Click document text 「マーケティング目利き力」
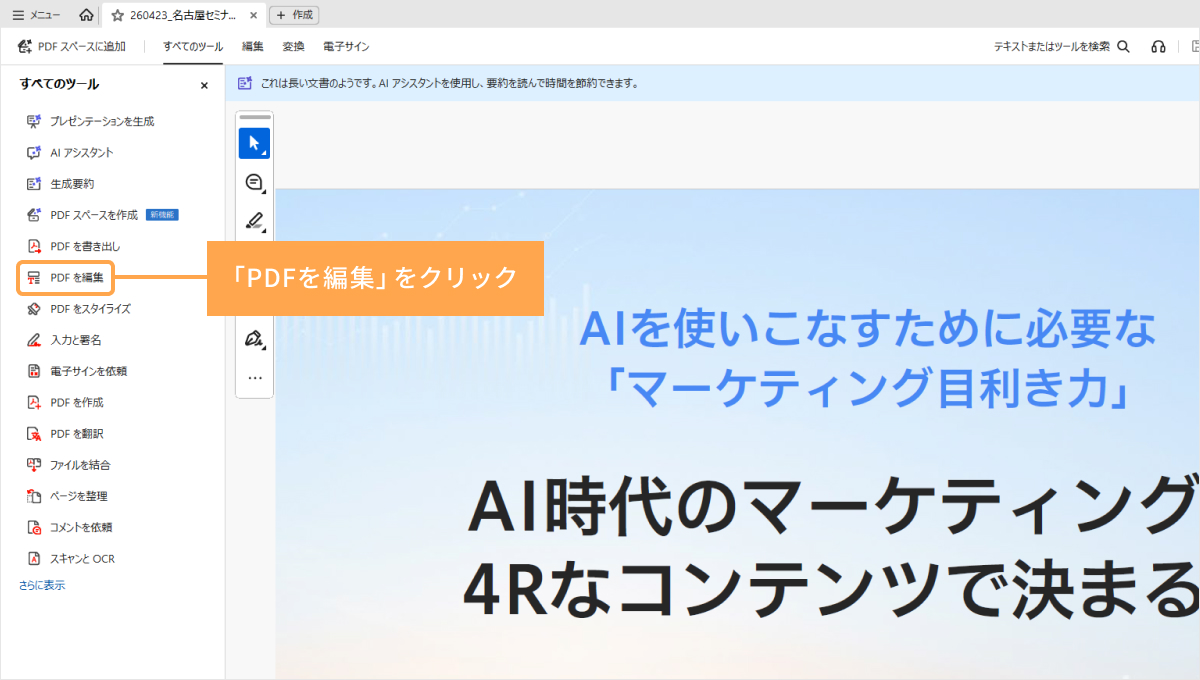 point(868,390)
